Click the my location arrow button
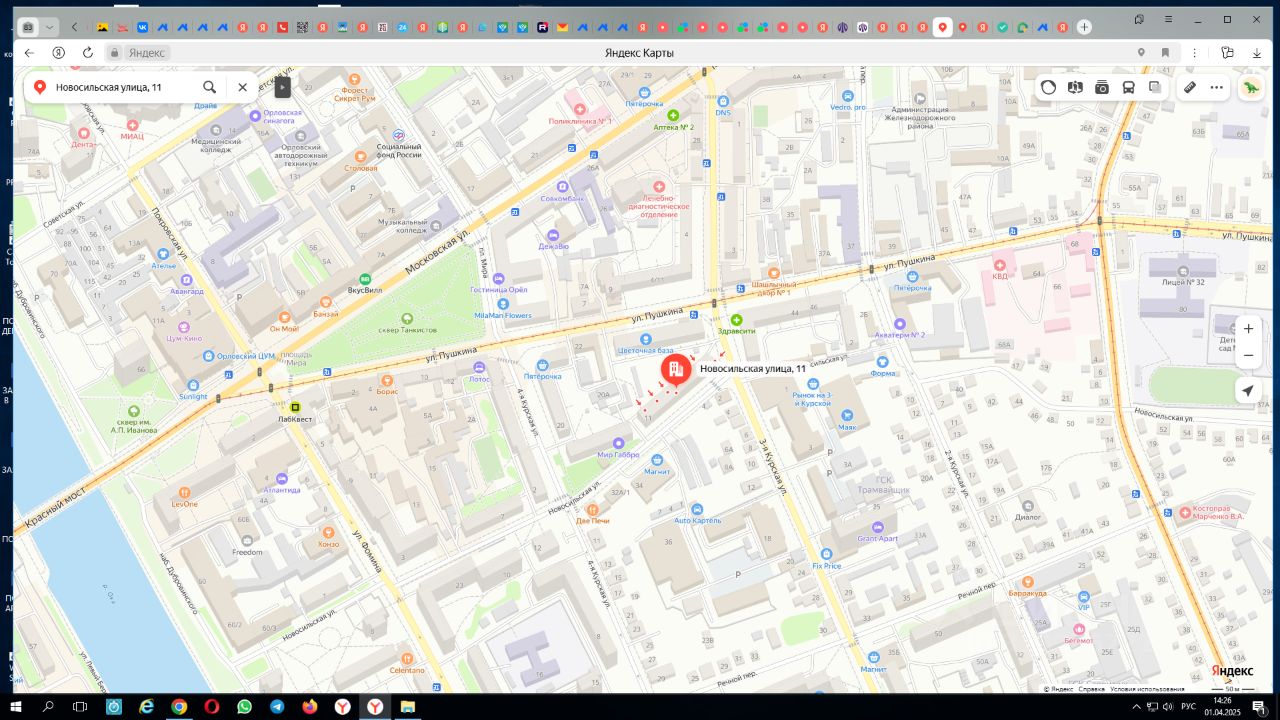The image size is (1280, 720). 1248,391
